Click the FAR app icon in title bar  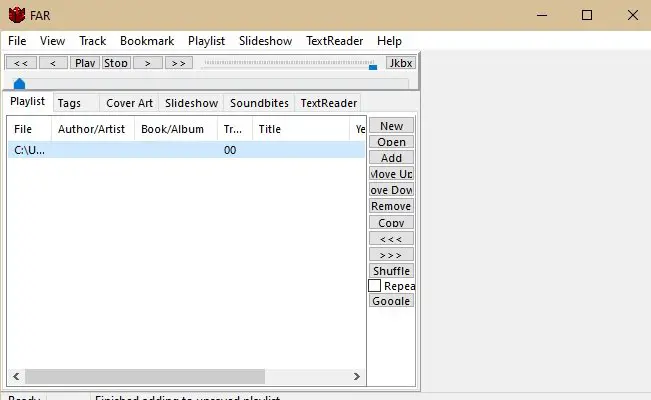(x=17, y=15)
